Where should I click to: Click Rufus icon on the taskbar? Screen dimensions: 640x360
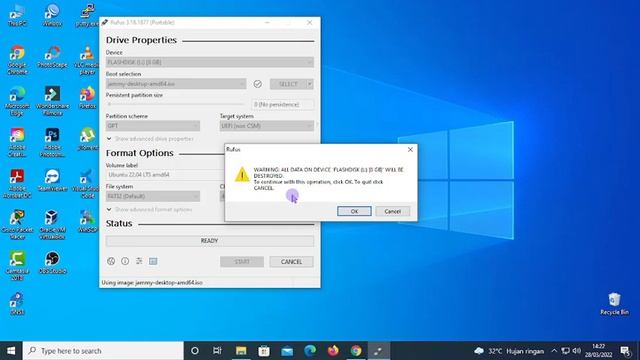tap(379, 351)
